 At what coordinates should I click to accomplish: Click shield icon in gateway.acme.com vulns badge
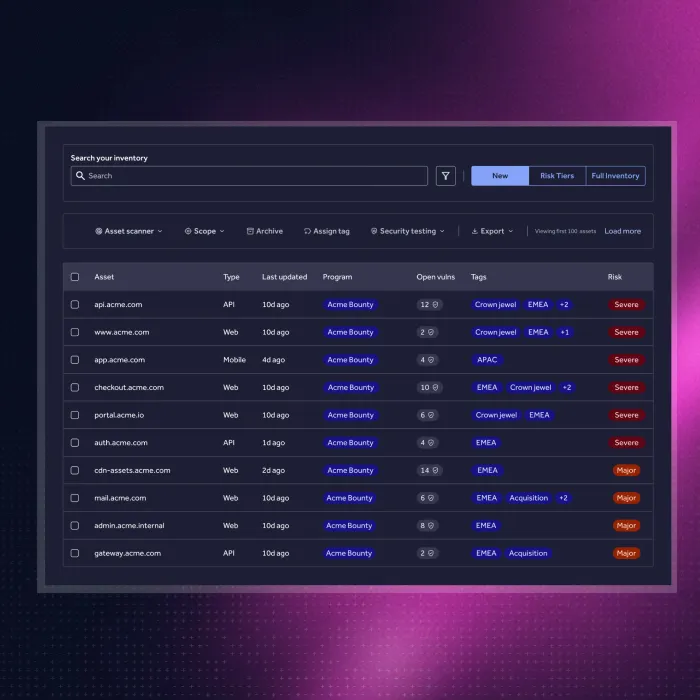pos(431,554)
